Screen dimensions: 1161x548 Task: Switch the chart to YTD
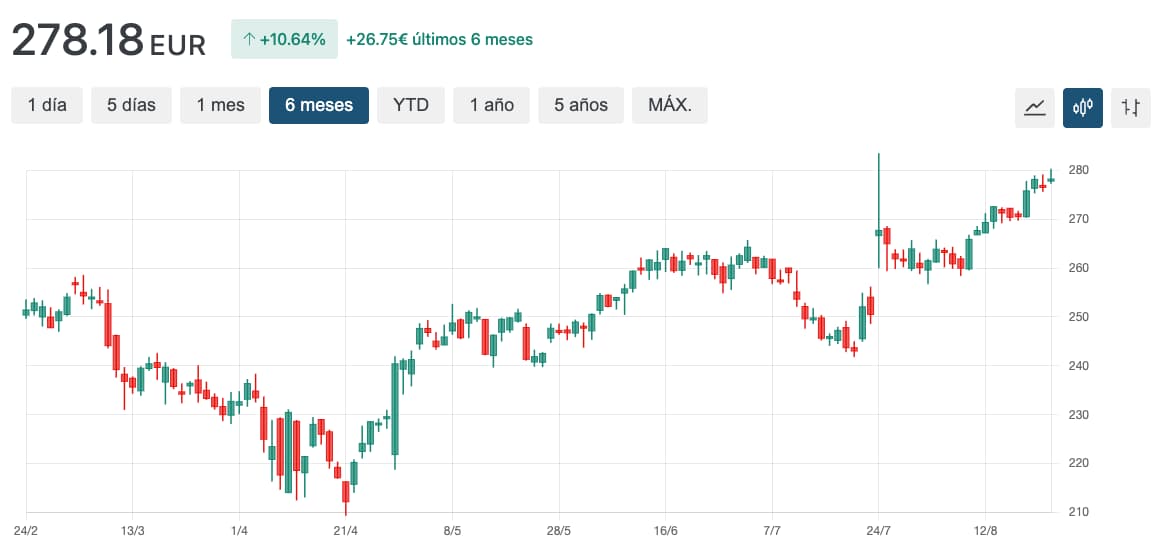tap(411, 105)
